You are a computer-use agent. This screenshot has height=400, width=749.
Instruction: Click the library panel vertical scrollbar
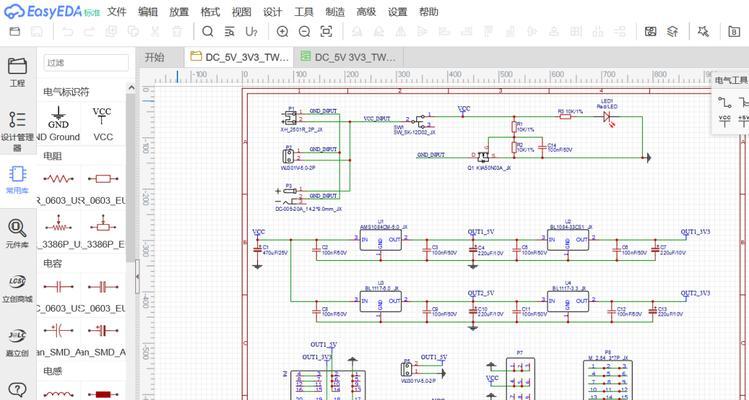point(131,177)
